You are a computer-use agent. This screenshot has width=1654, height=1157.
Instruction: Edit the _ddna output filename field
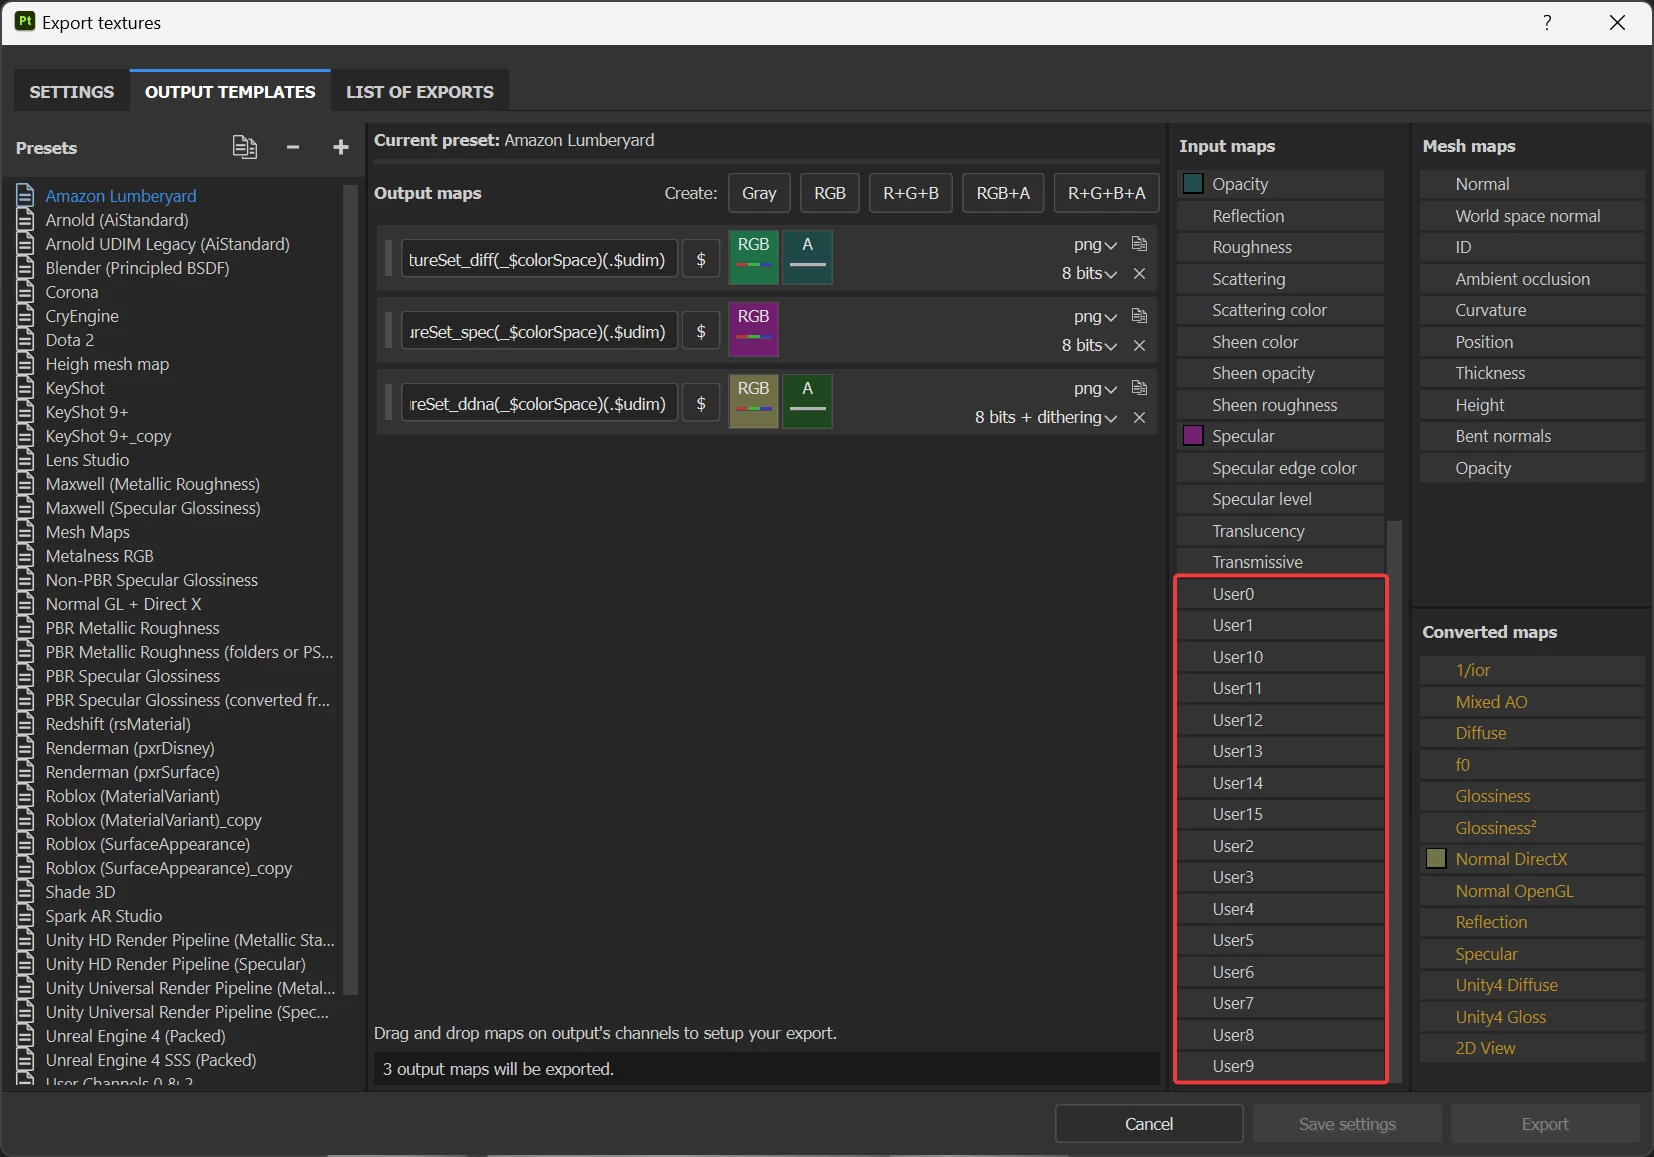[539, 404]
